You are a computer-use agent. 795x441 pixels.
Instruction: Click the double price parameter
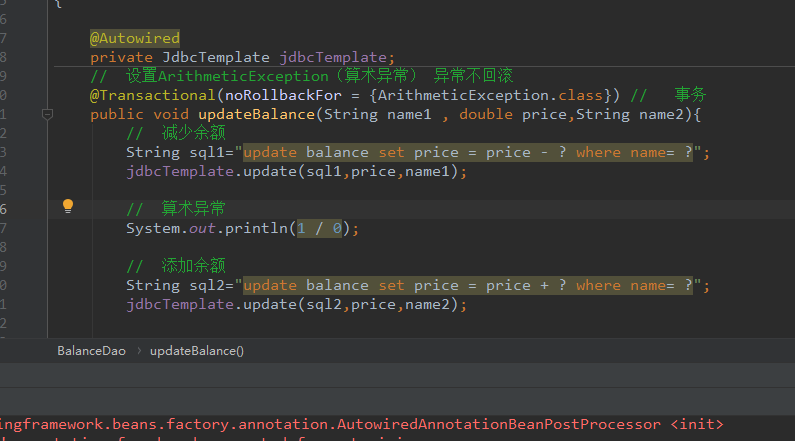click(514, 115)
